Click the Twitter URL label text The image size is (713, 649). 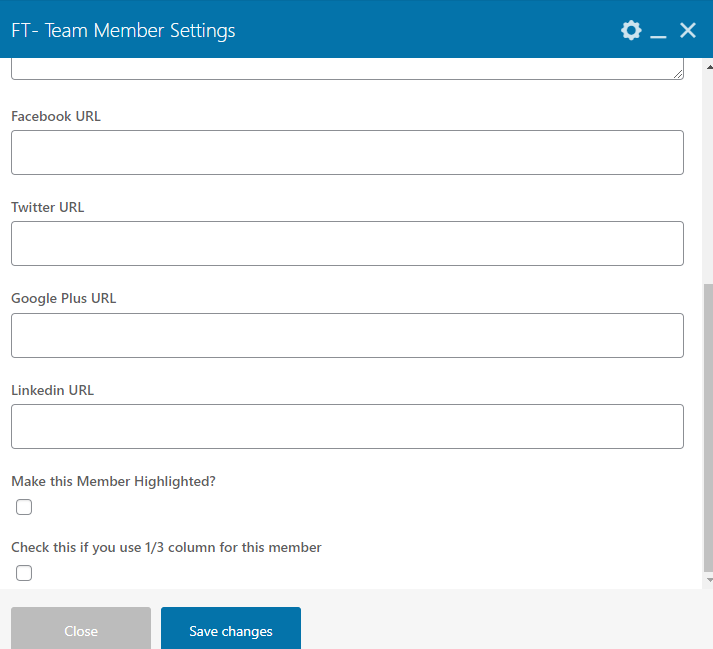click(x=48, y=207)
